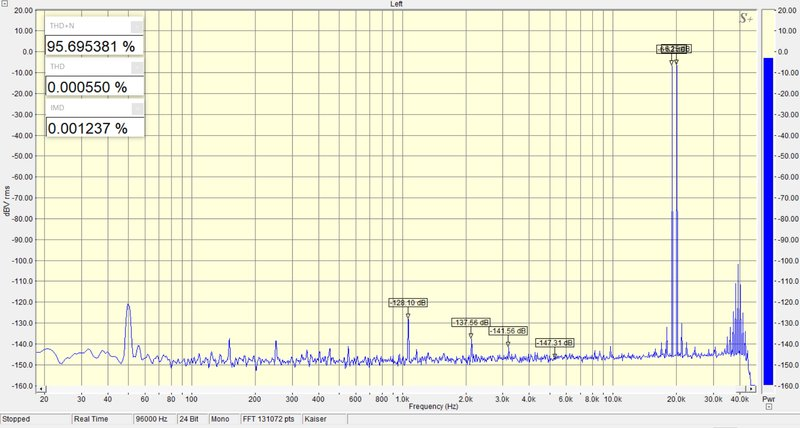Collapse the Left spectrum panel corner box

point(5,4)
